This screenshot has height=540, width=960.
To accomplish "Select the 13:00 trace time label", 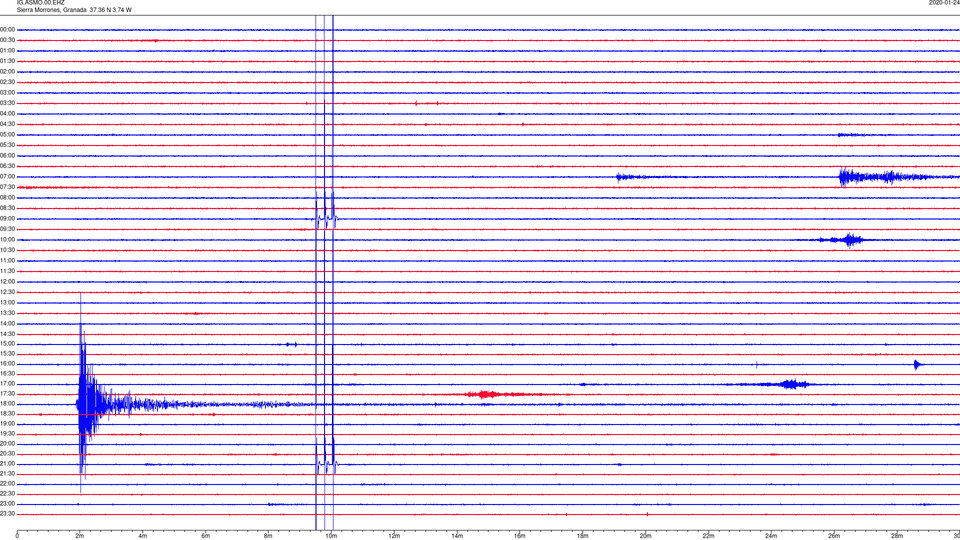I will [8, 302].
